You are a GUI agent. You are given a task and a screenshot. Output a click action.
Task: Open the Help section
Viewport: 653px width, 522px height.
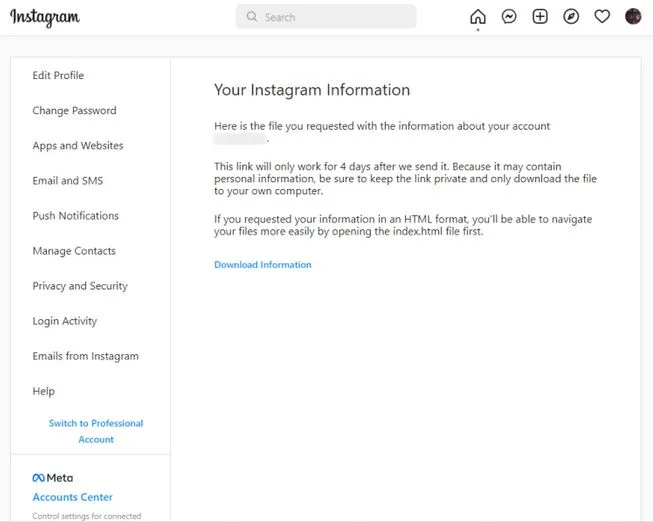click(x=44, y=391)
